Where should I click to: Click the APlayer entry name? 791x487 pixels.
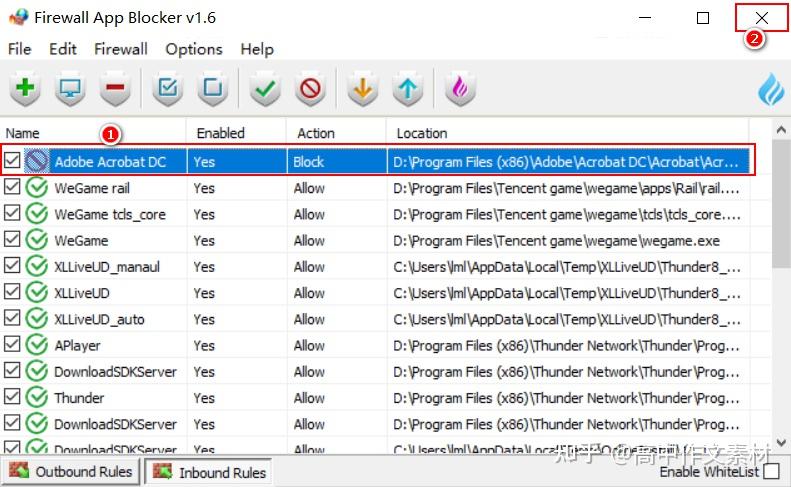pos(77,346)
